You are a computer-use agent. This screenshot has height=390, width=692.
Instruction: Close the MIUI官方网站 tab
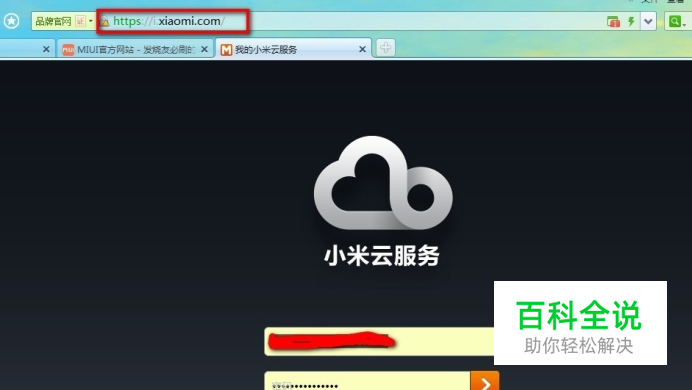coord(204,49)
